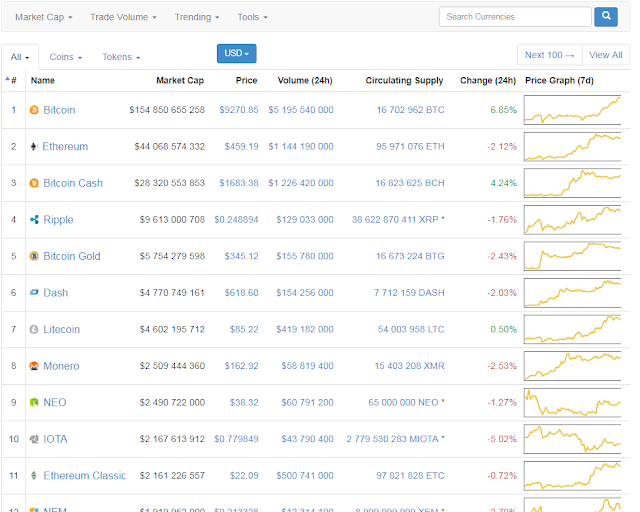This screenshot has height=512, width=640.
Task: Click the Litecoin logo icon
Action: point(34,329)
